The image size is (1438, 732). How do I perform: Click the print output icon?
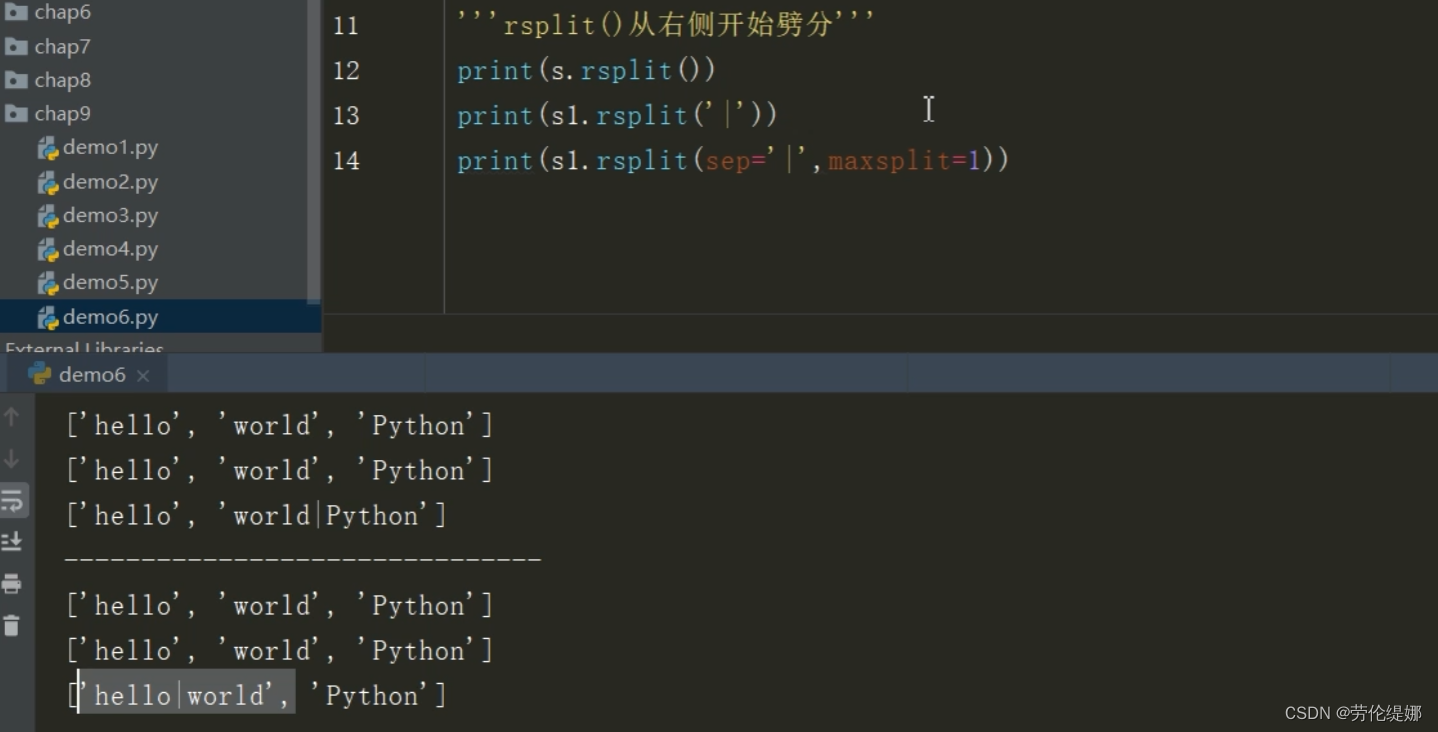[x=12, y=584]
